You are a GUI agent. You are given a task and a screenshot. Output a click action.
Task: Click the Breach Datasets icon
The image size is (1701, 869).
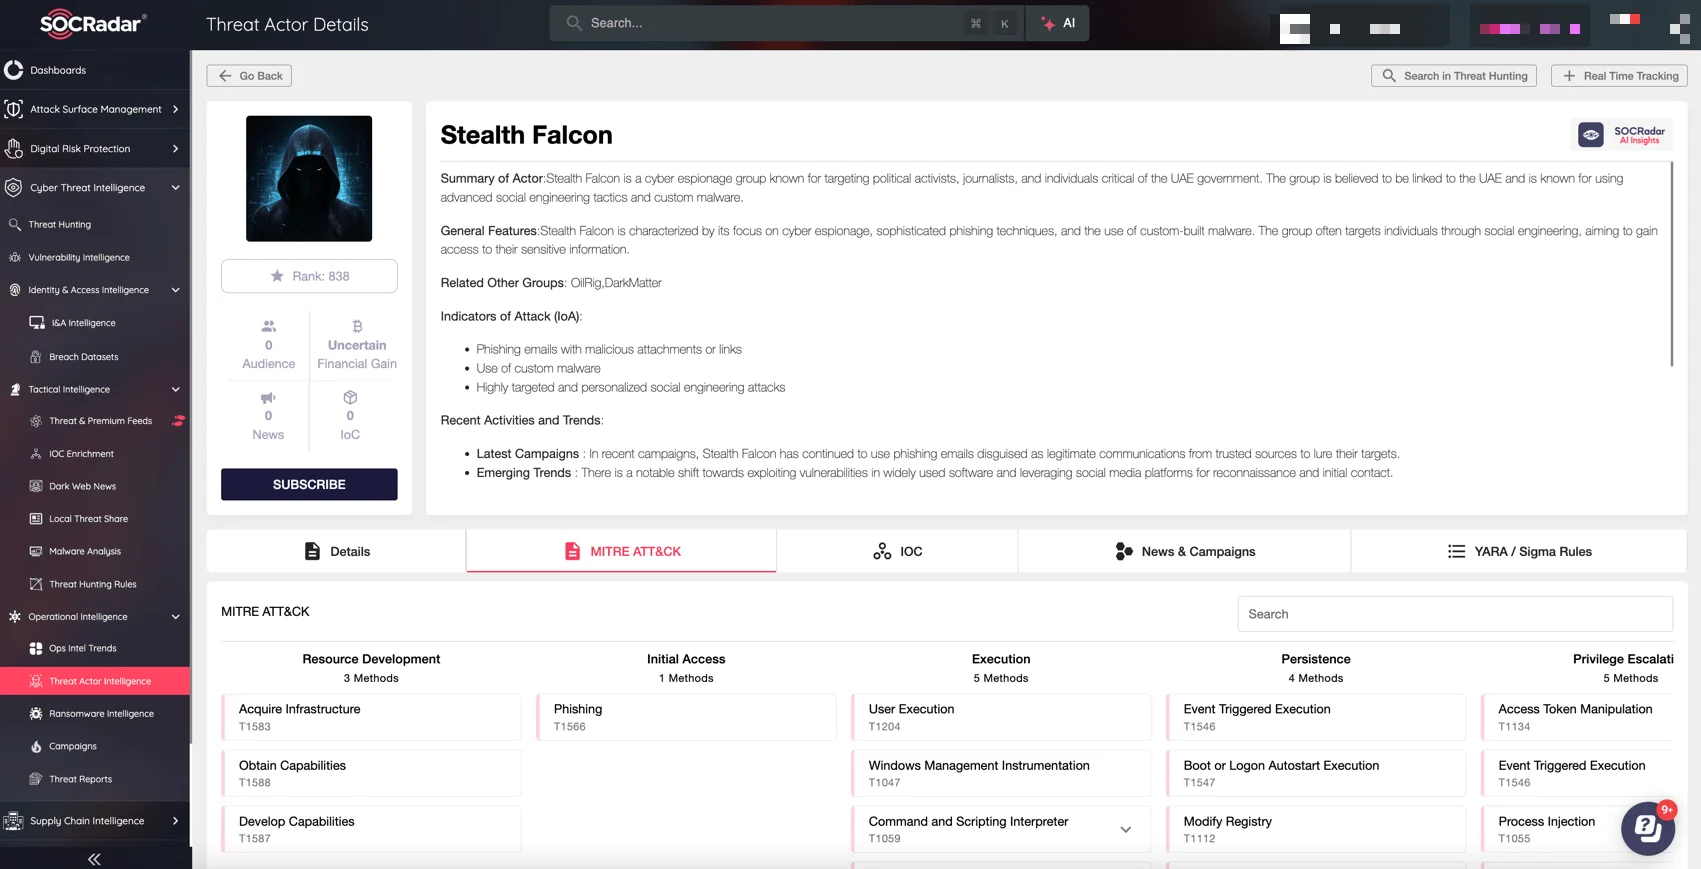tap(37, 357)
